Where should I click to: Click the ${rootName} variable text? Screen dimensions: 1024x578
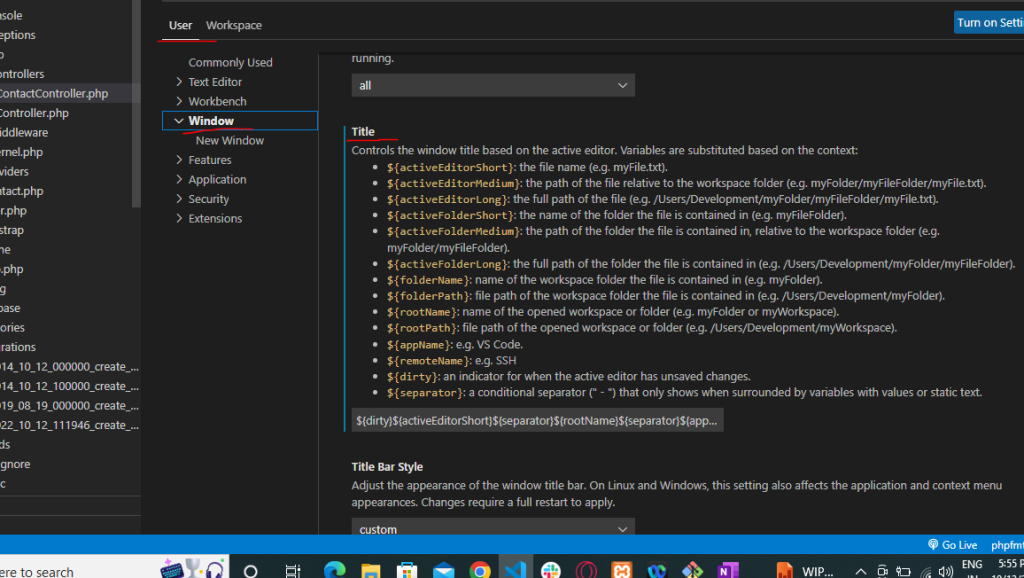[x=422, y=312]
